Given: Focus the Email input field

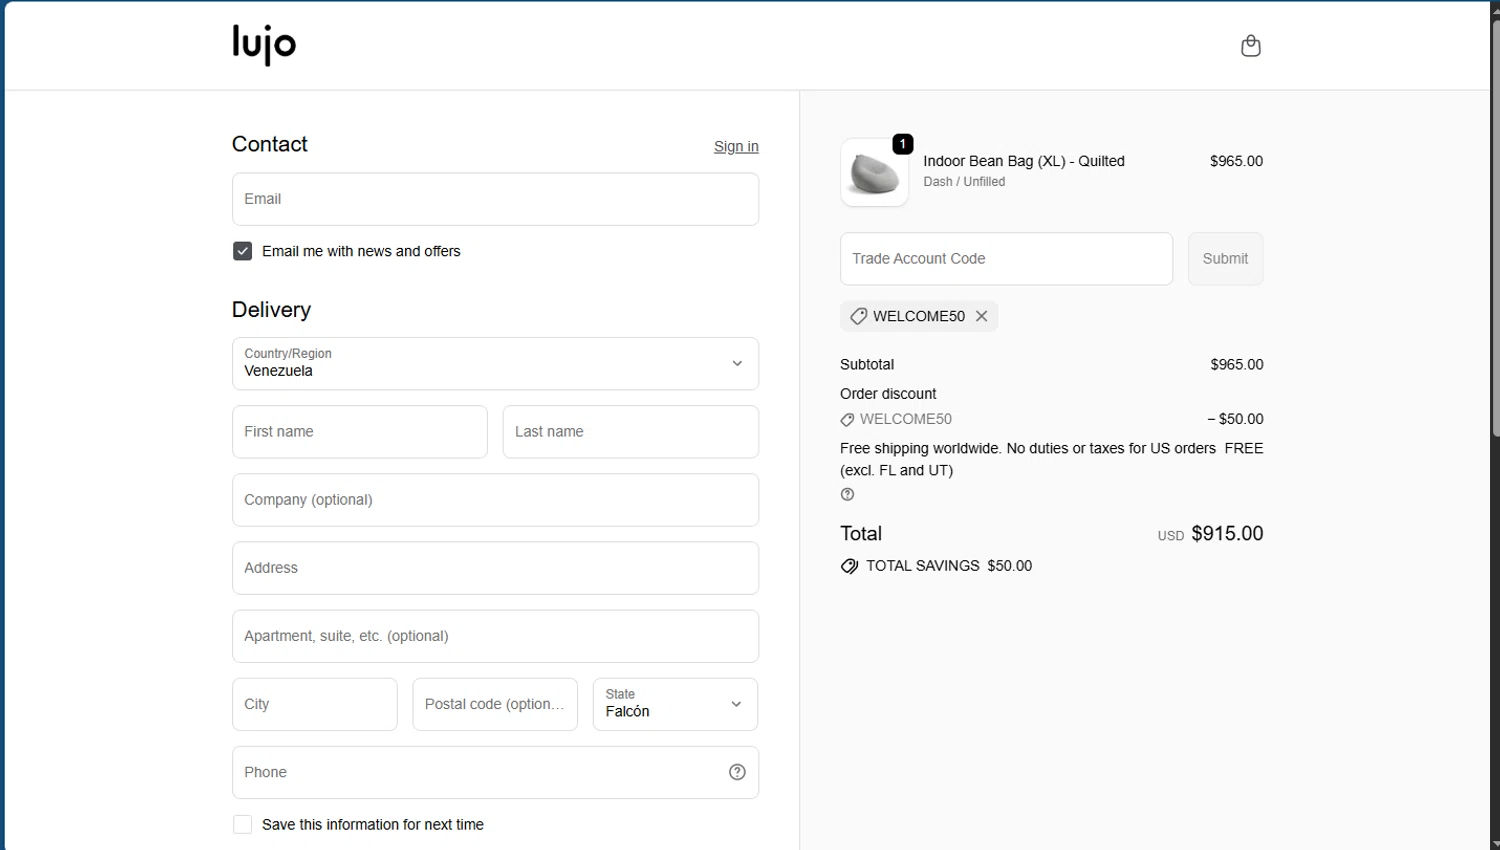Looking at the screenshot, I should click(x=495, y=199).
